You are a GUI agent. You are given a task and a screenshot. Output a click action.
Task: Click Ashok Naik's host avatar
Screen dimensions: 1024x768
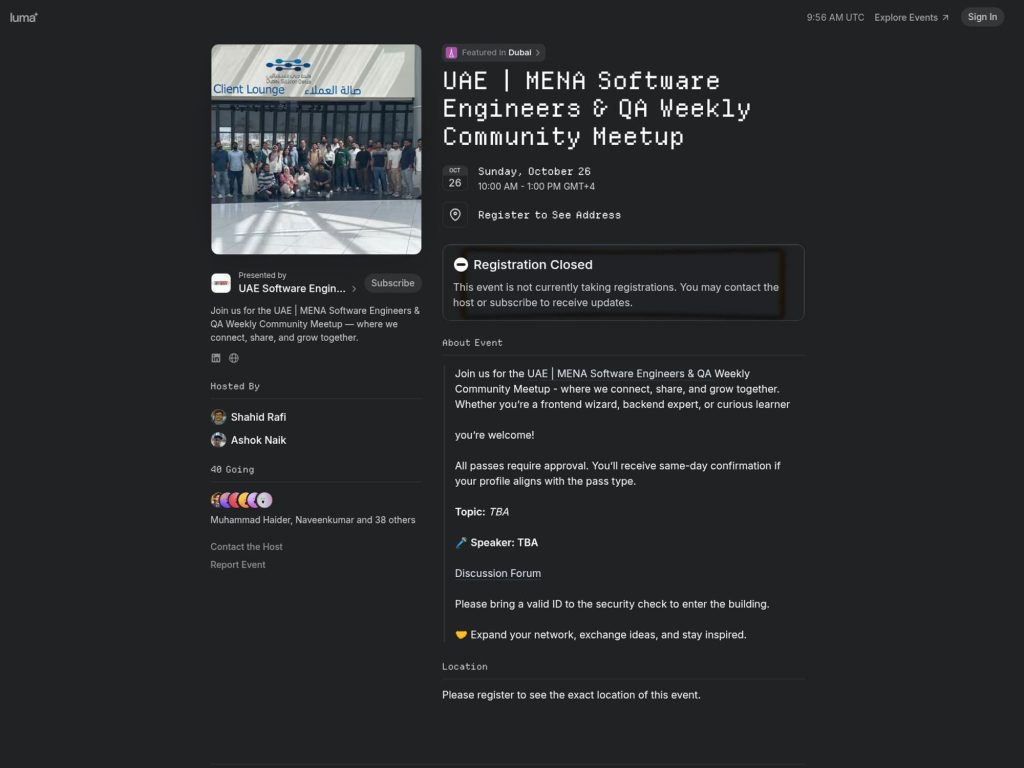click(x=218, y=440)
